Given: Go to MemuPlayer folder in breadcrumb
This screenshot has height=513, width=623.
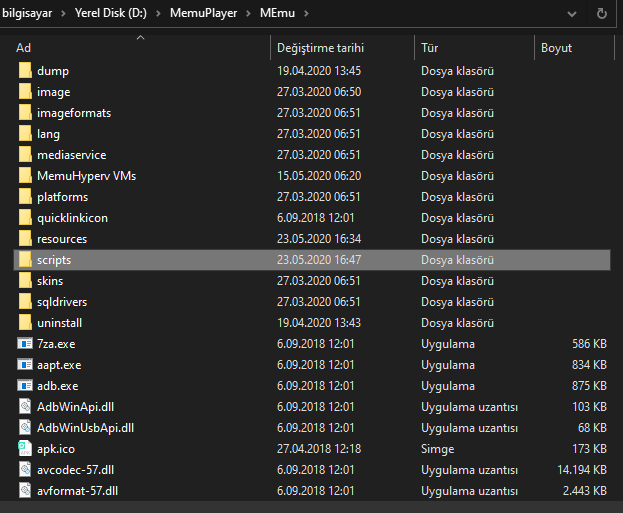Looking at the screenshot, I should point(212,15).
